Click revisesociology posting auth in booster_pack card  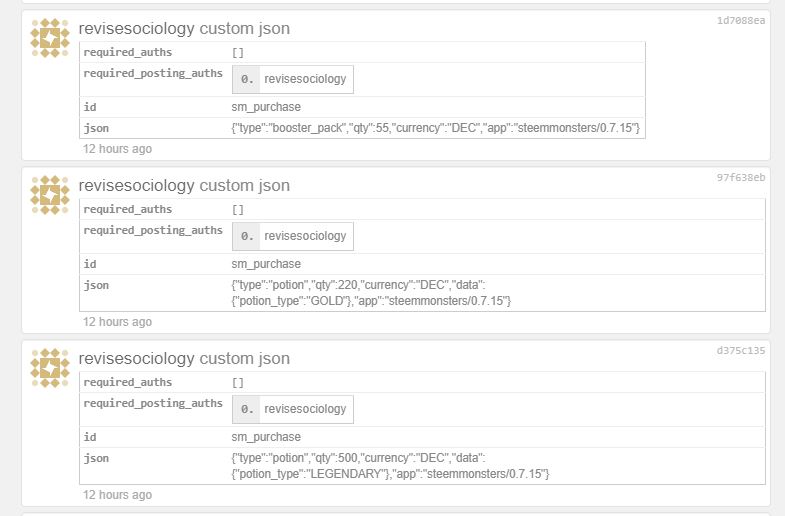305,79
